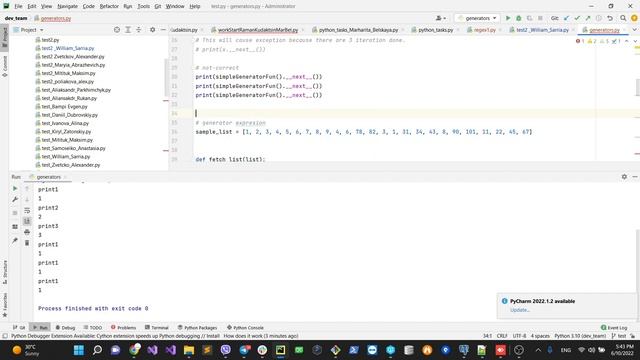Open the Tools menu
640x360 pixels.
[143, 6]
